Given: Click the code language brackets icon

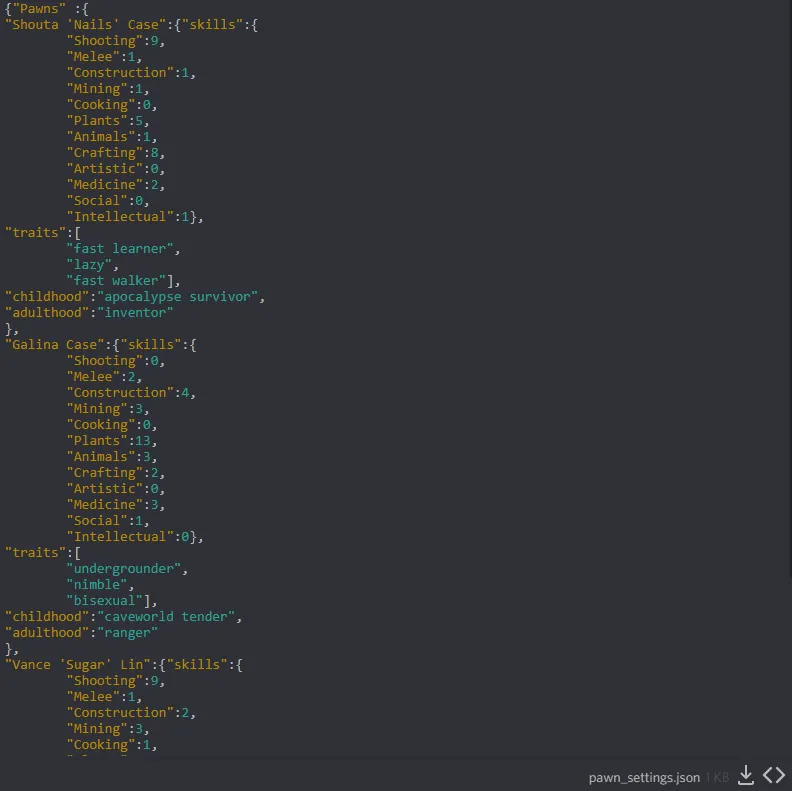Looking at the screenshot, I should pyautogui.click(x=774, y=776).
